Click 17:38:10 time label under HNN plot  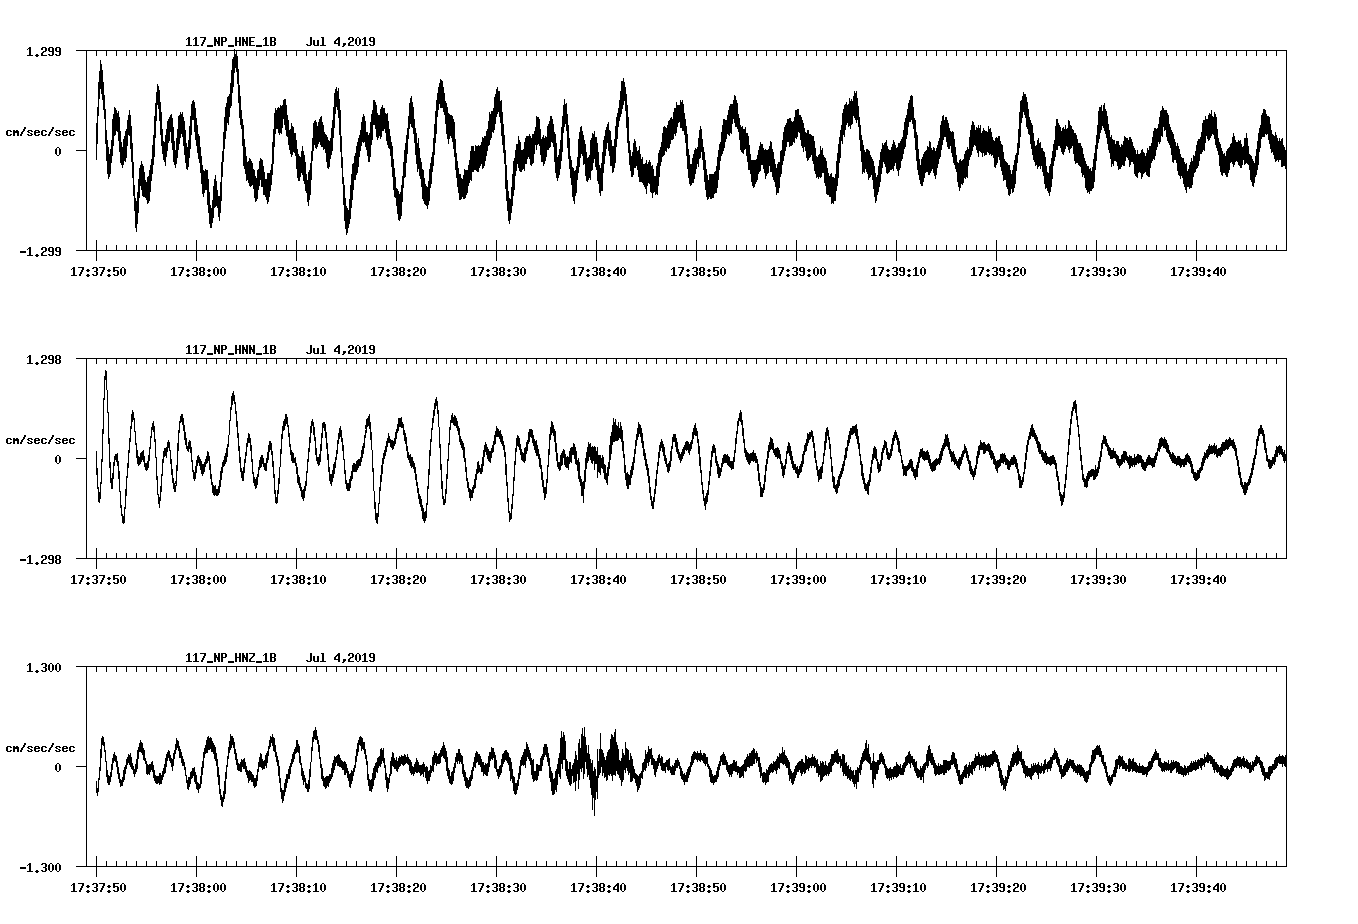pos(297,579)
